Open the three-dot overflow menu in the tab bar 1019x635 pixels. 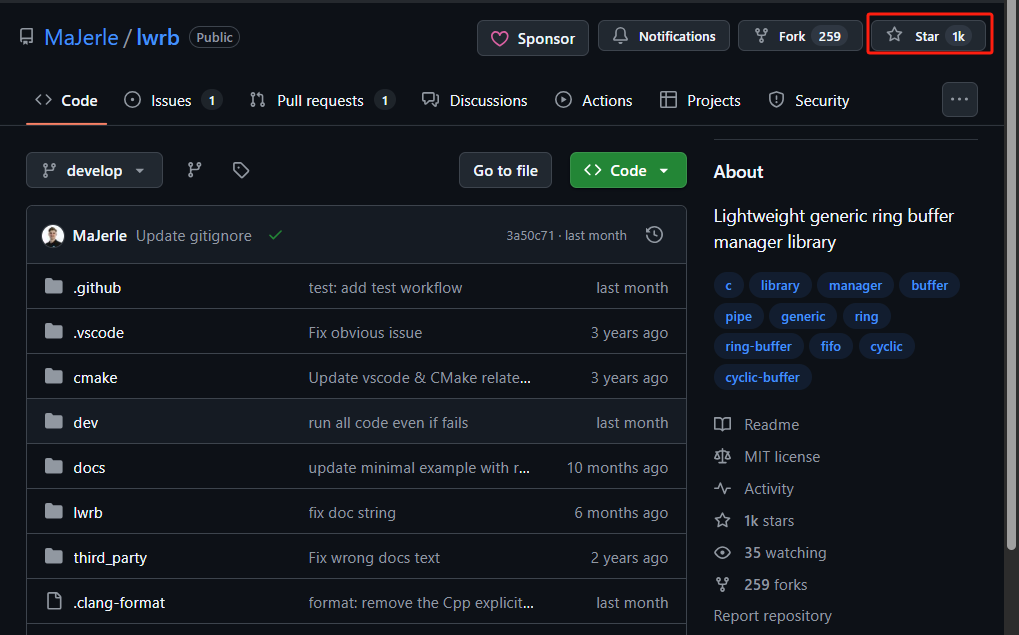click(960, 99)
